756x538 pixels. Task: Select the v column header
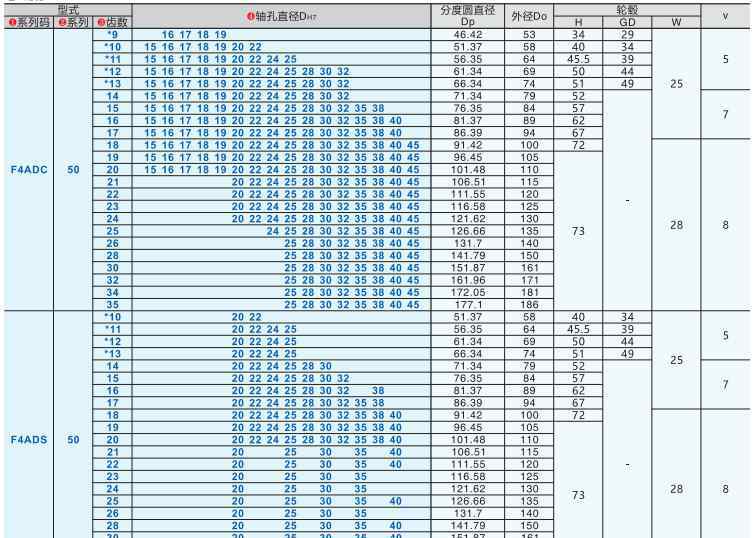[726, 15]
